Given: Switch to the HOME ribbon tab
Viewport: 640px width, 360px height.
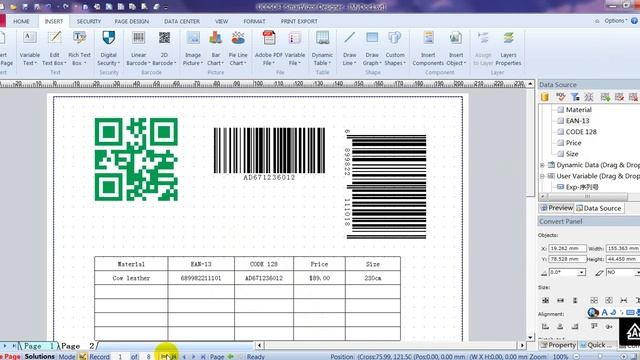Looking at the screenshot, I should 21,21.
